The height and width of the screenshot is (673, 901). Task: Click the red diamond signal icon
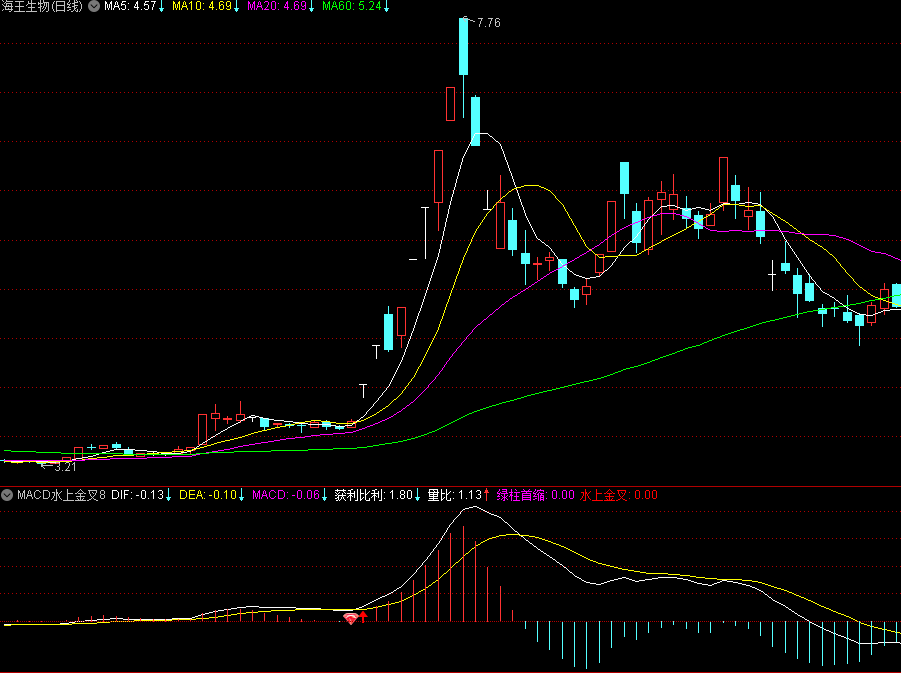click(x=350, y=619)
